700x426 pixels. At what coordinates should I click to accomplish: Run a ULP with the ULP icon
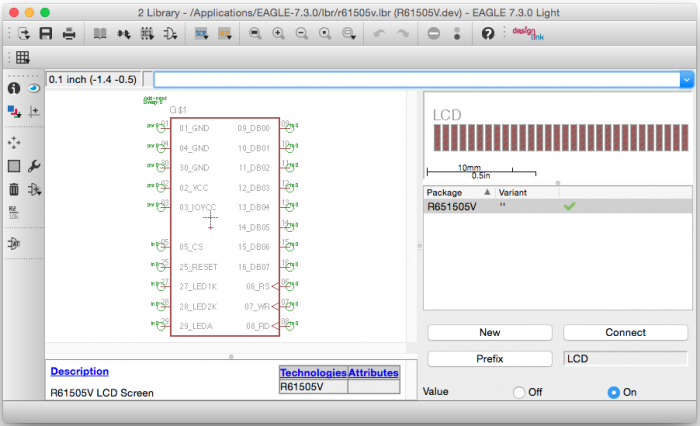coord(225,33)
